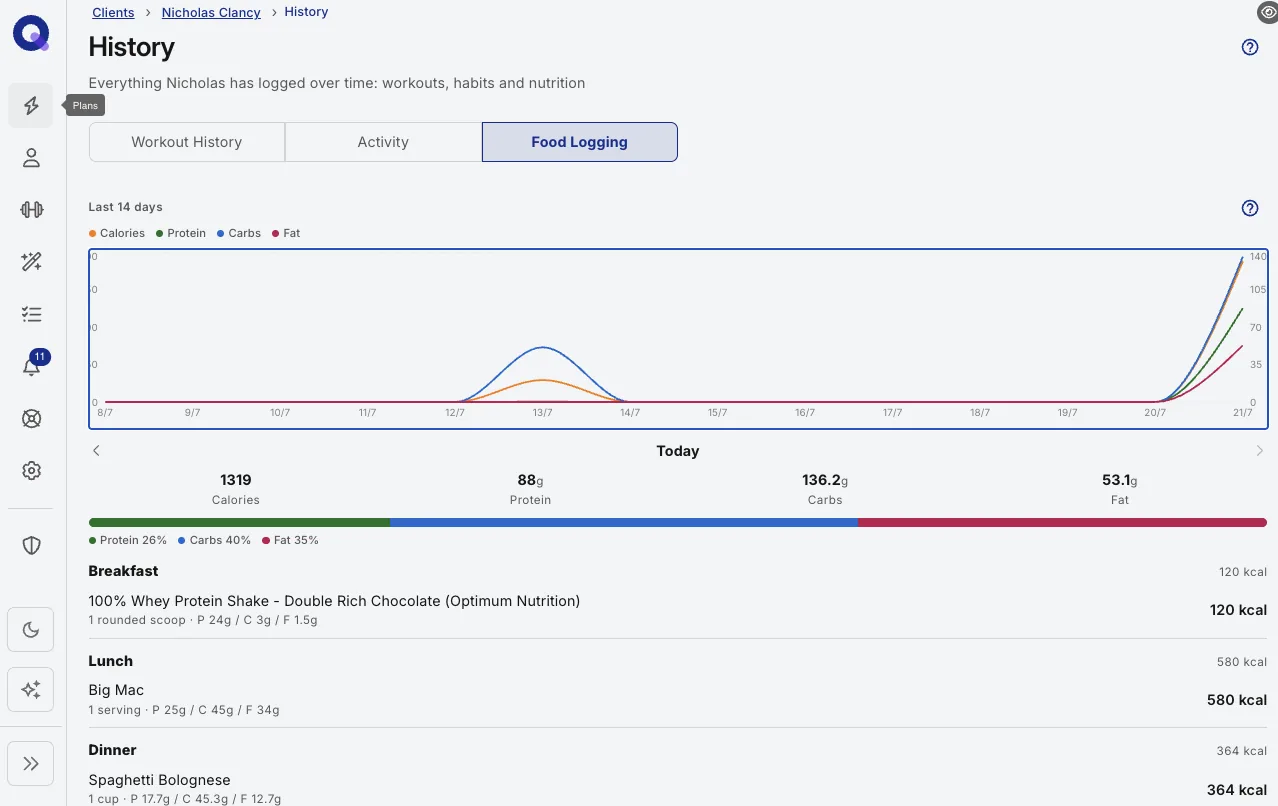This screenshot has width=1278, height=806.
Task: Click the Lunch meal heading
Action: pyautogui.click(x=111, y=661)
